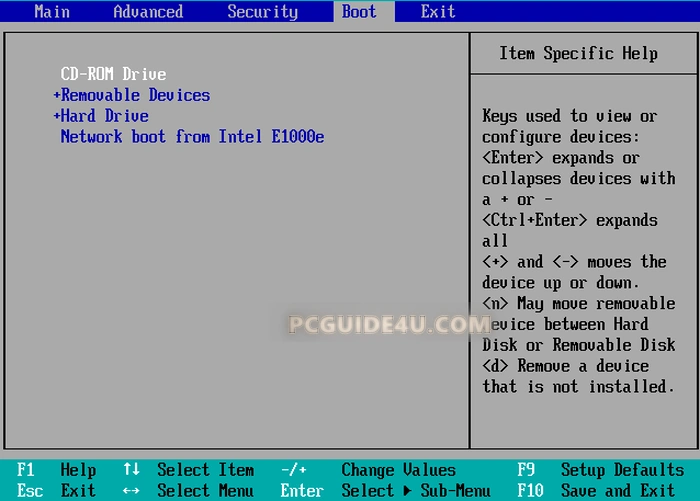Click the Item Specific Help header

[579, 53]
